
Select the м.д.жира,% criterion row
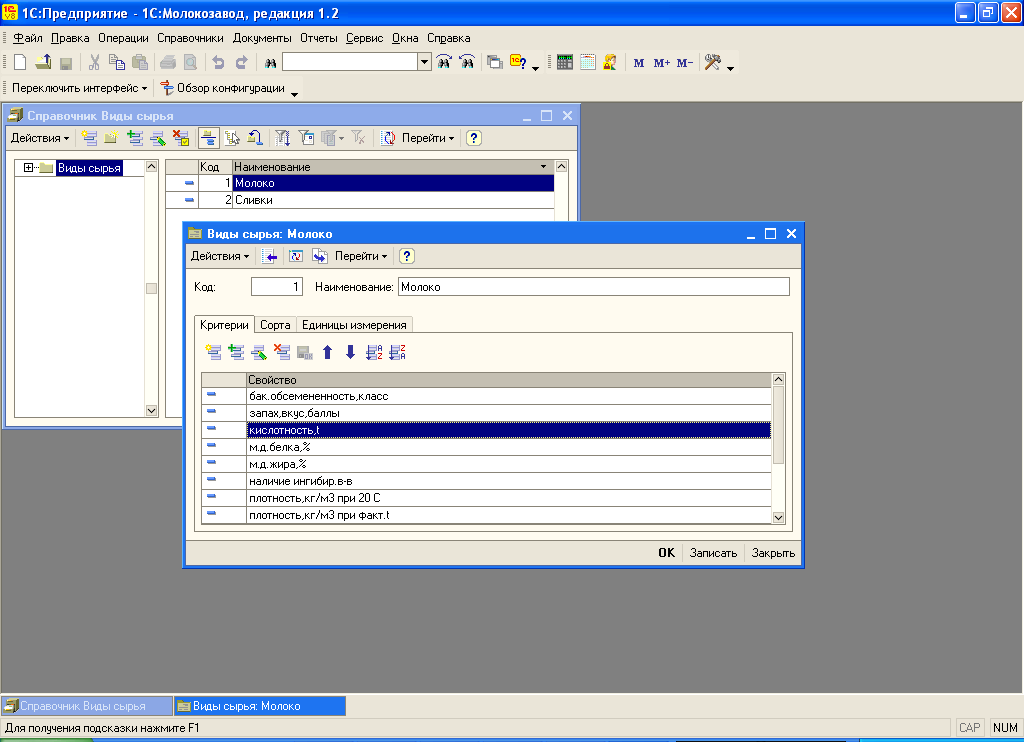coord(487,464)
